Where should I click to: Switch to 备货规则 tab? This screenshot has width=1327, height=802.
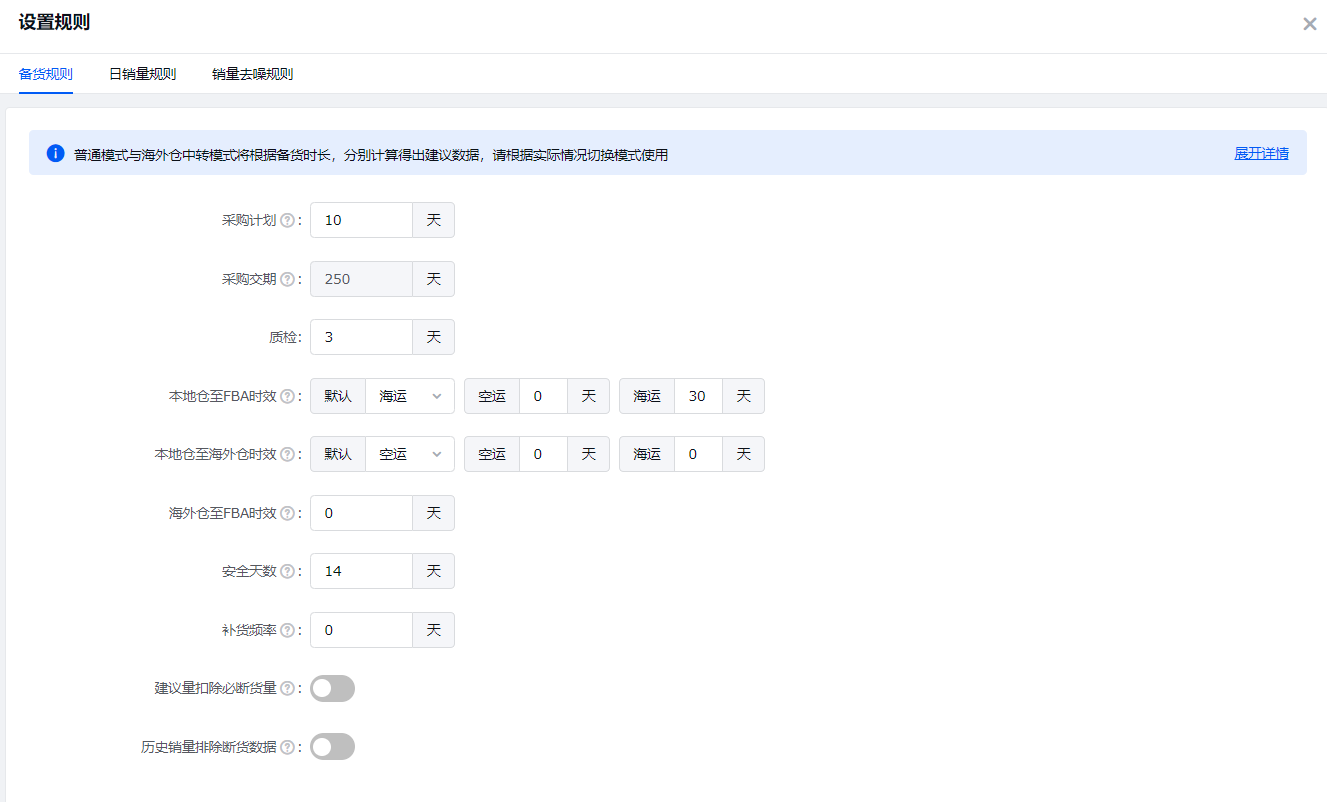(x=46, y=74)
